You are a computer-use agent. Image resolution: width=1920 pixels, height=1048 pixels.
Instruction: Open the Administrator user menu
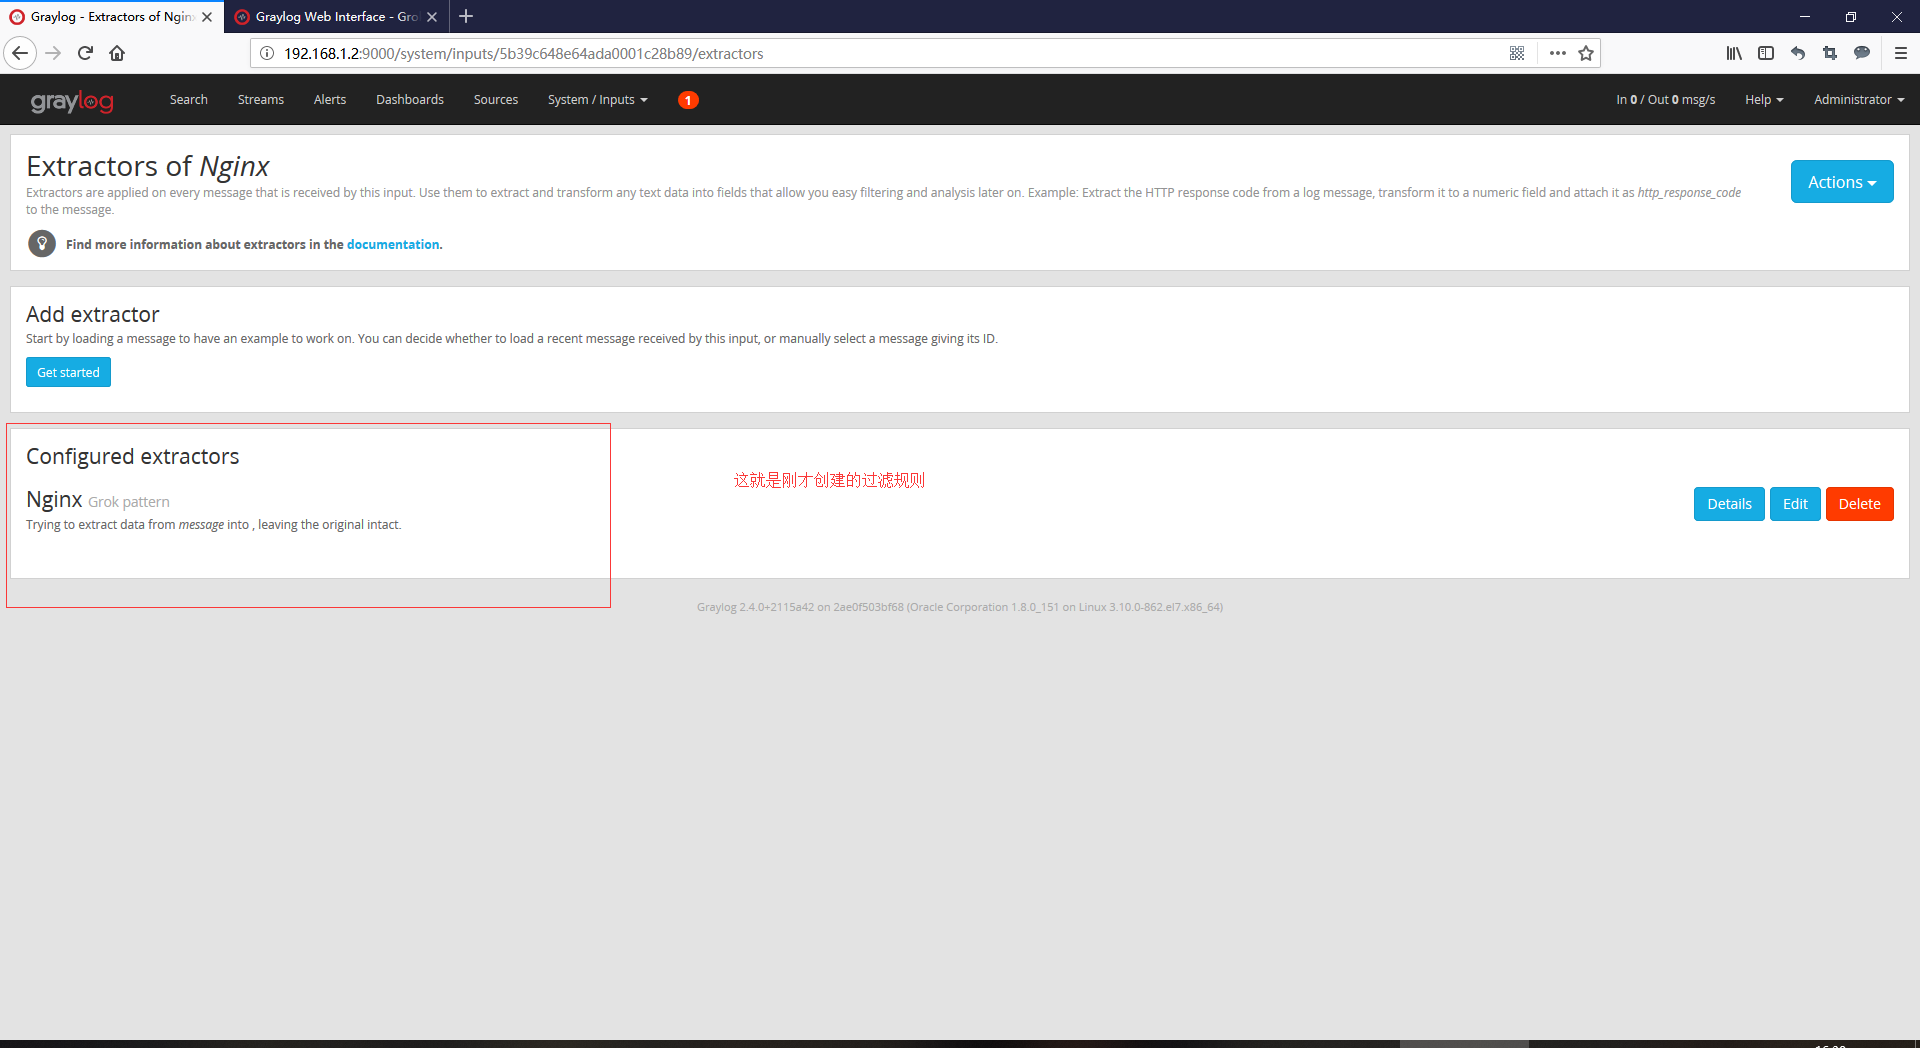click(x=1859, y=100)
